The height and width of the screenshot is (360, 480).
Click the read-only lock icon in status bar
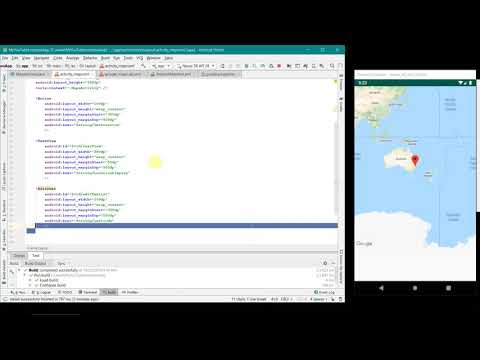tap(333, 299)
